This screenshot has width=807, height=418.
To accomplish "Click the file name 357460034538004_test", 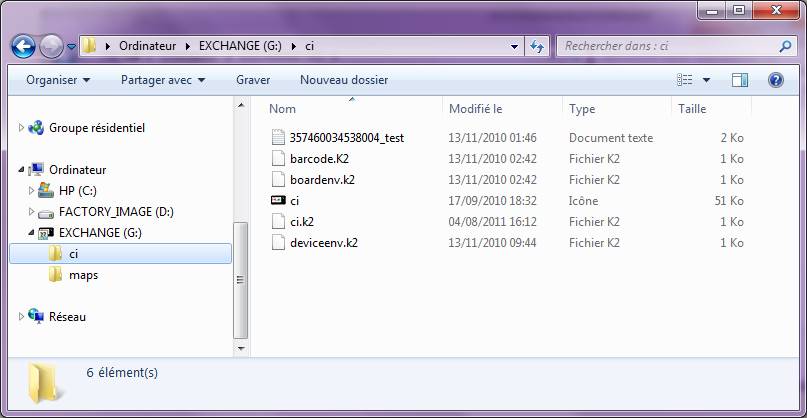I will 347,138.
